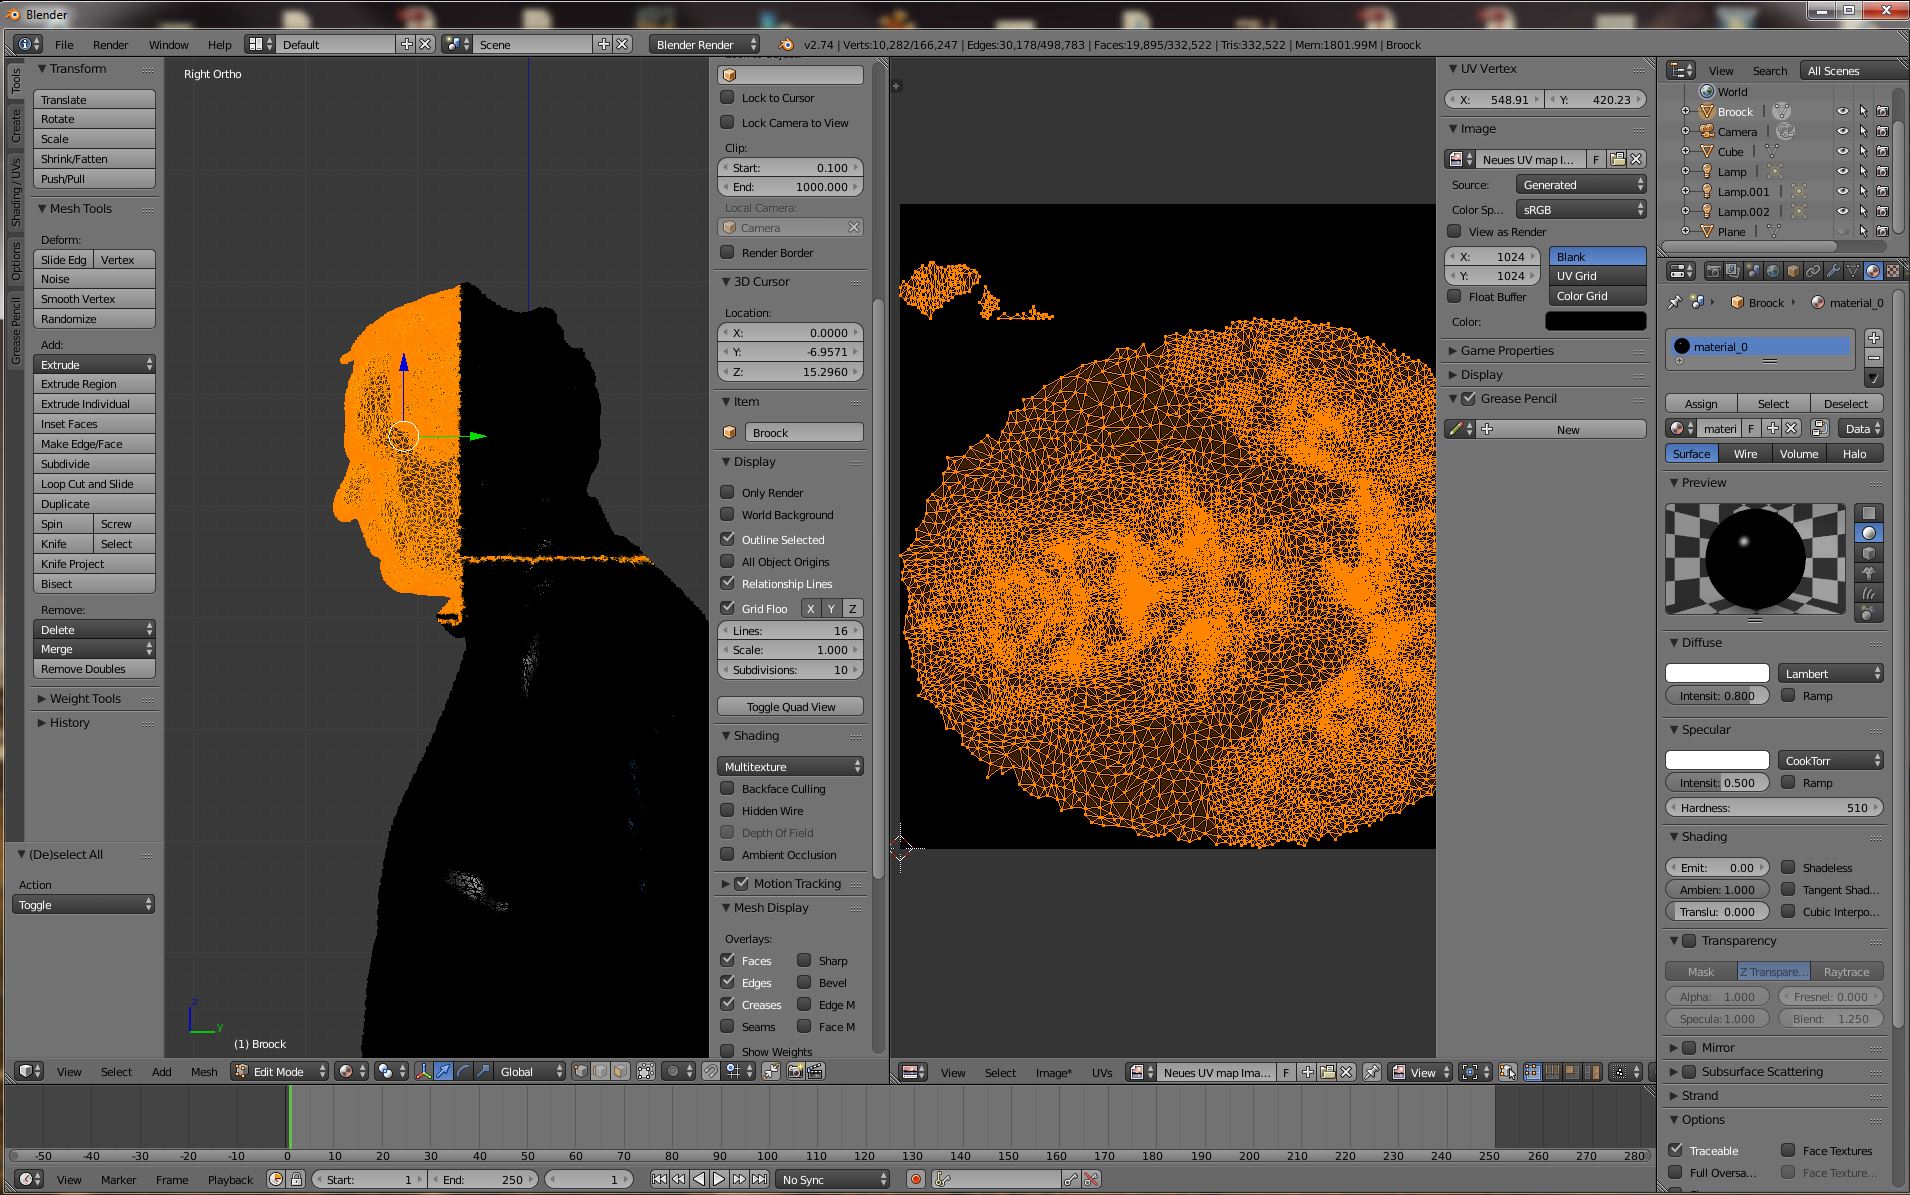
Task: Hide the Cube object with eye icon
Action: [x=1842, y=151]
